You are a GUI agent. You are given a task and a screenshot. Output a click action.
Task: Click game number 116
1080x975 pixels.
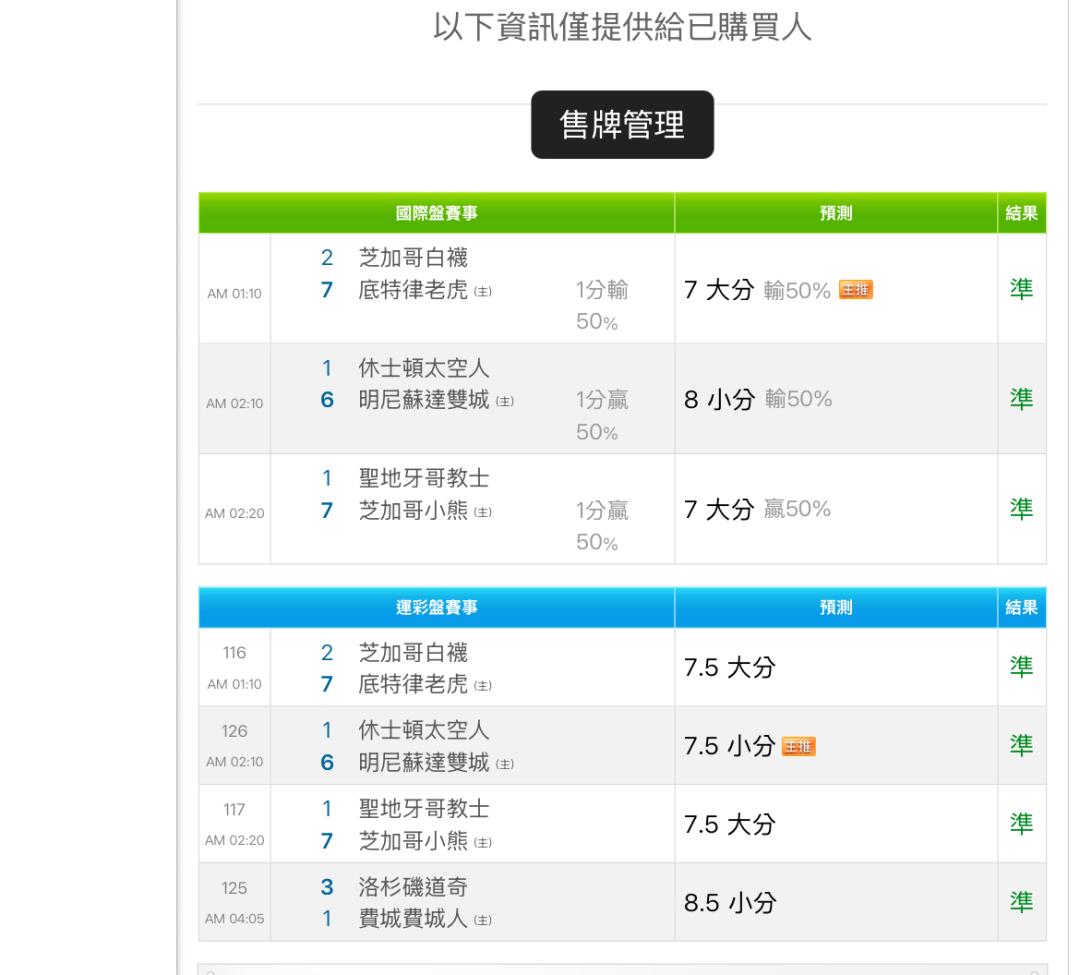pyautogui.click(x=234, y=653)
